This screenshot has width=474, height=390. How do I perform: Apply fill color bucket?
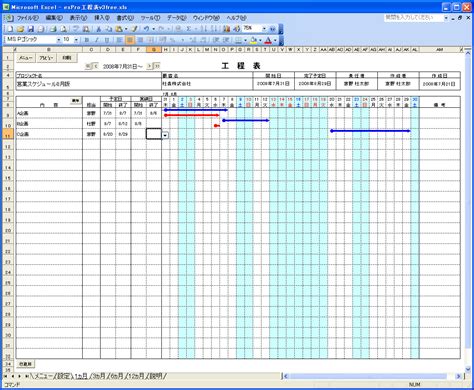pos(253,40)
